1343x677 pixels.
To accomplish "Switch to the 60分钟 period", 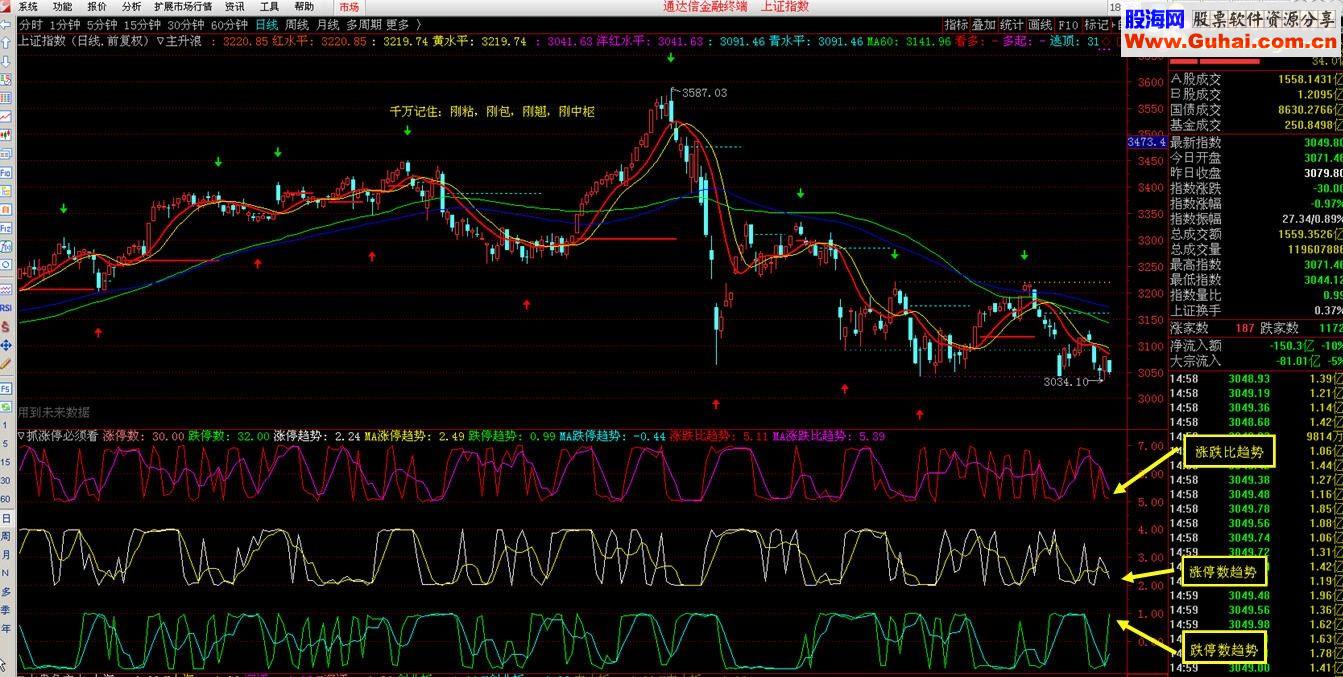I will click(x=229, y=25).
